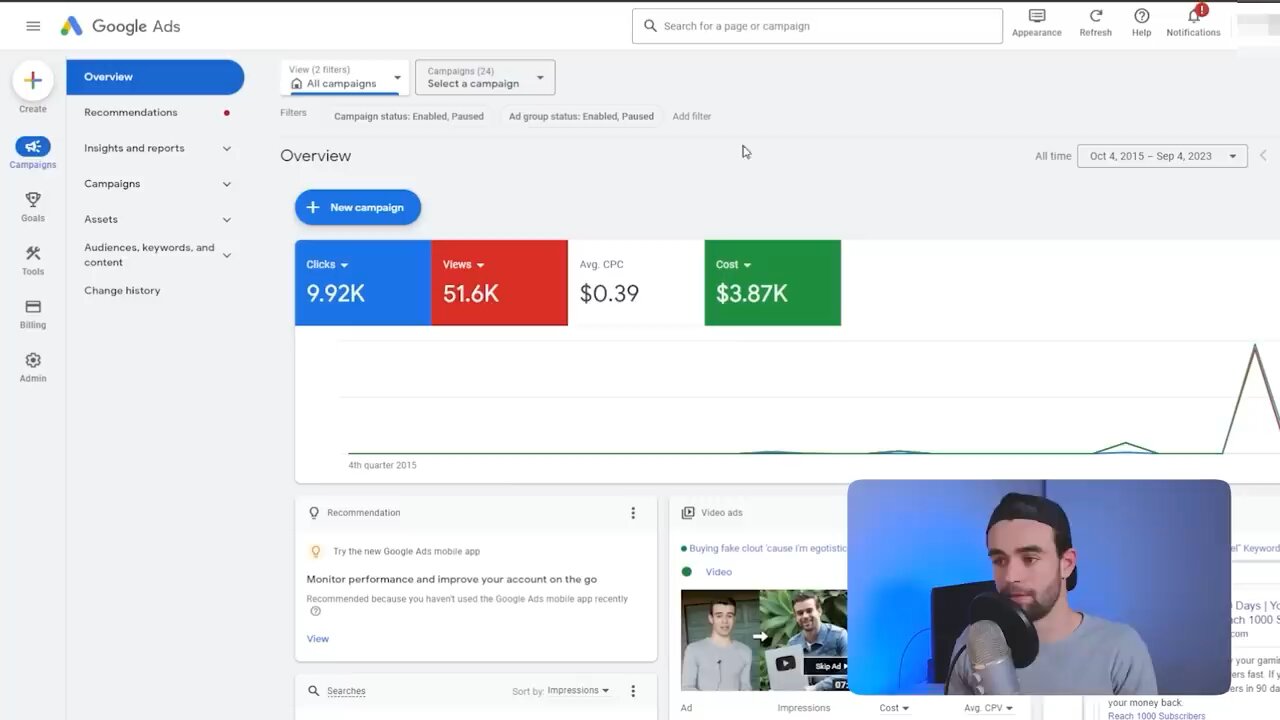
Task: Open the hamburger main menu
Action: pyautogui.click(x=33, y=26)
